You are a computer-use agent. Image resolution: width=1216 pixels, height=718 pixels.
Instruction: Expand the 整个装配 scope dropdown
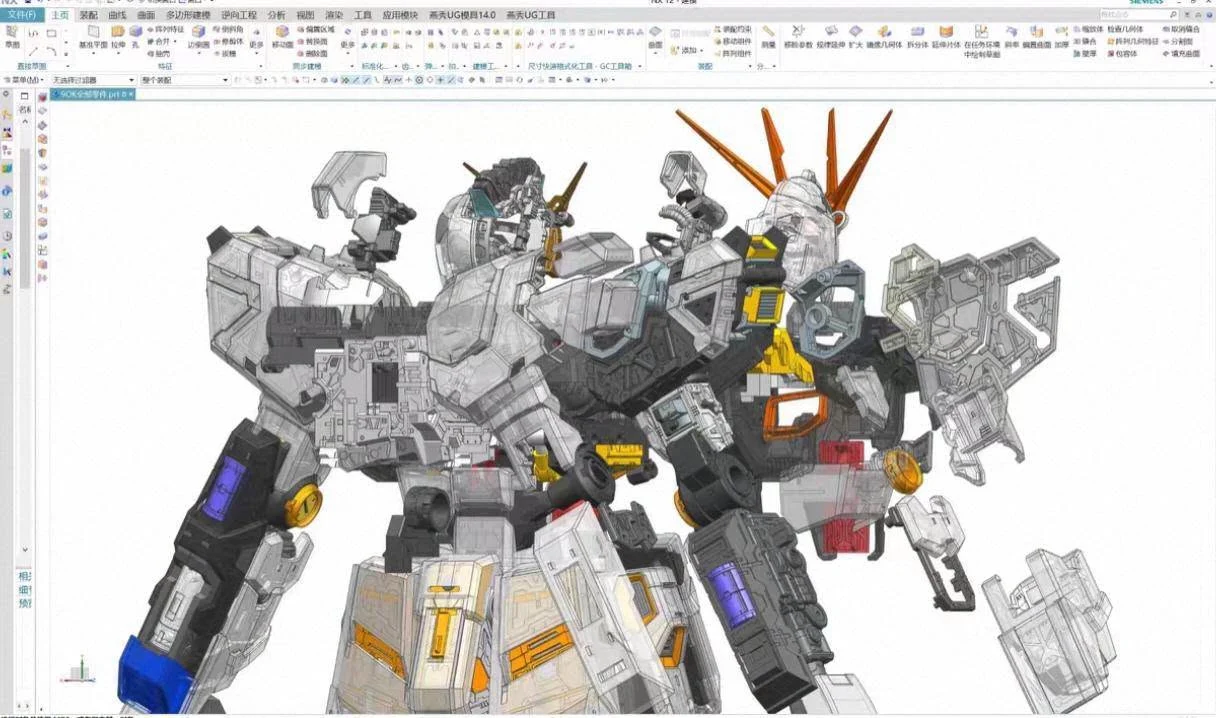tap(184, 80)
